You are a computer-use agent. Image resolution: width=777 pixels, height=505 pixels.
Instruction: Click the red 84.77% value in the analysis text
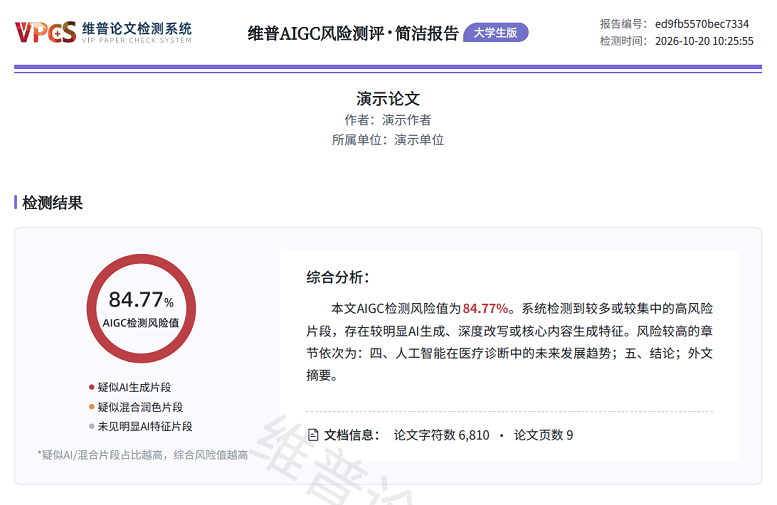pyautogui.click(x=486, y=309)
